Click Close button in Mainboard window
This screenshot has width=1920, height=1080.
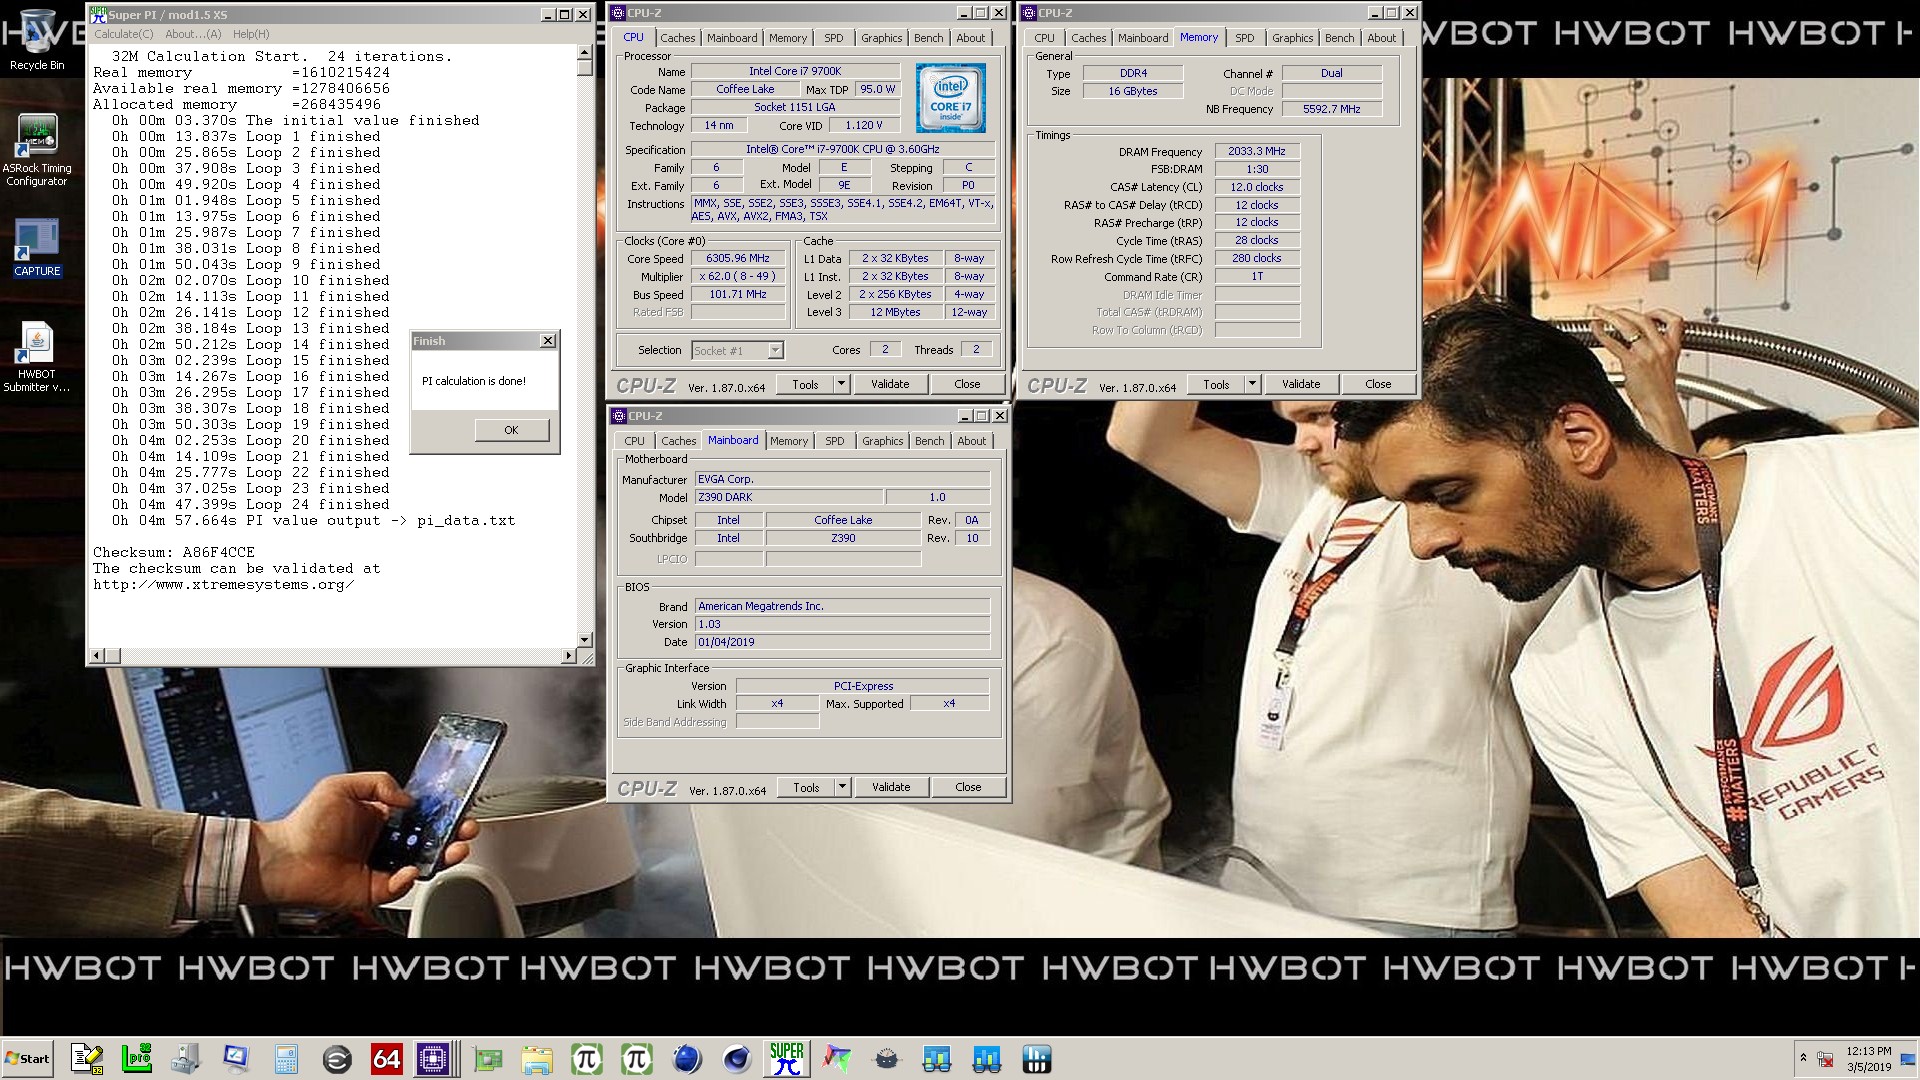(968, 787)
